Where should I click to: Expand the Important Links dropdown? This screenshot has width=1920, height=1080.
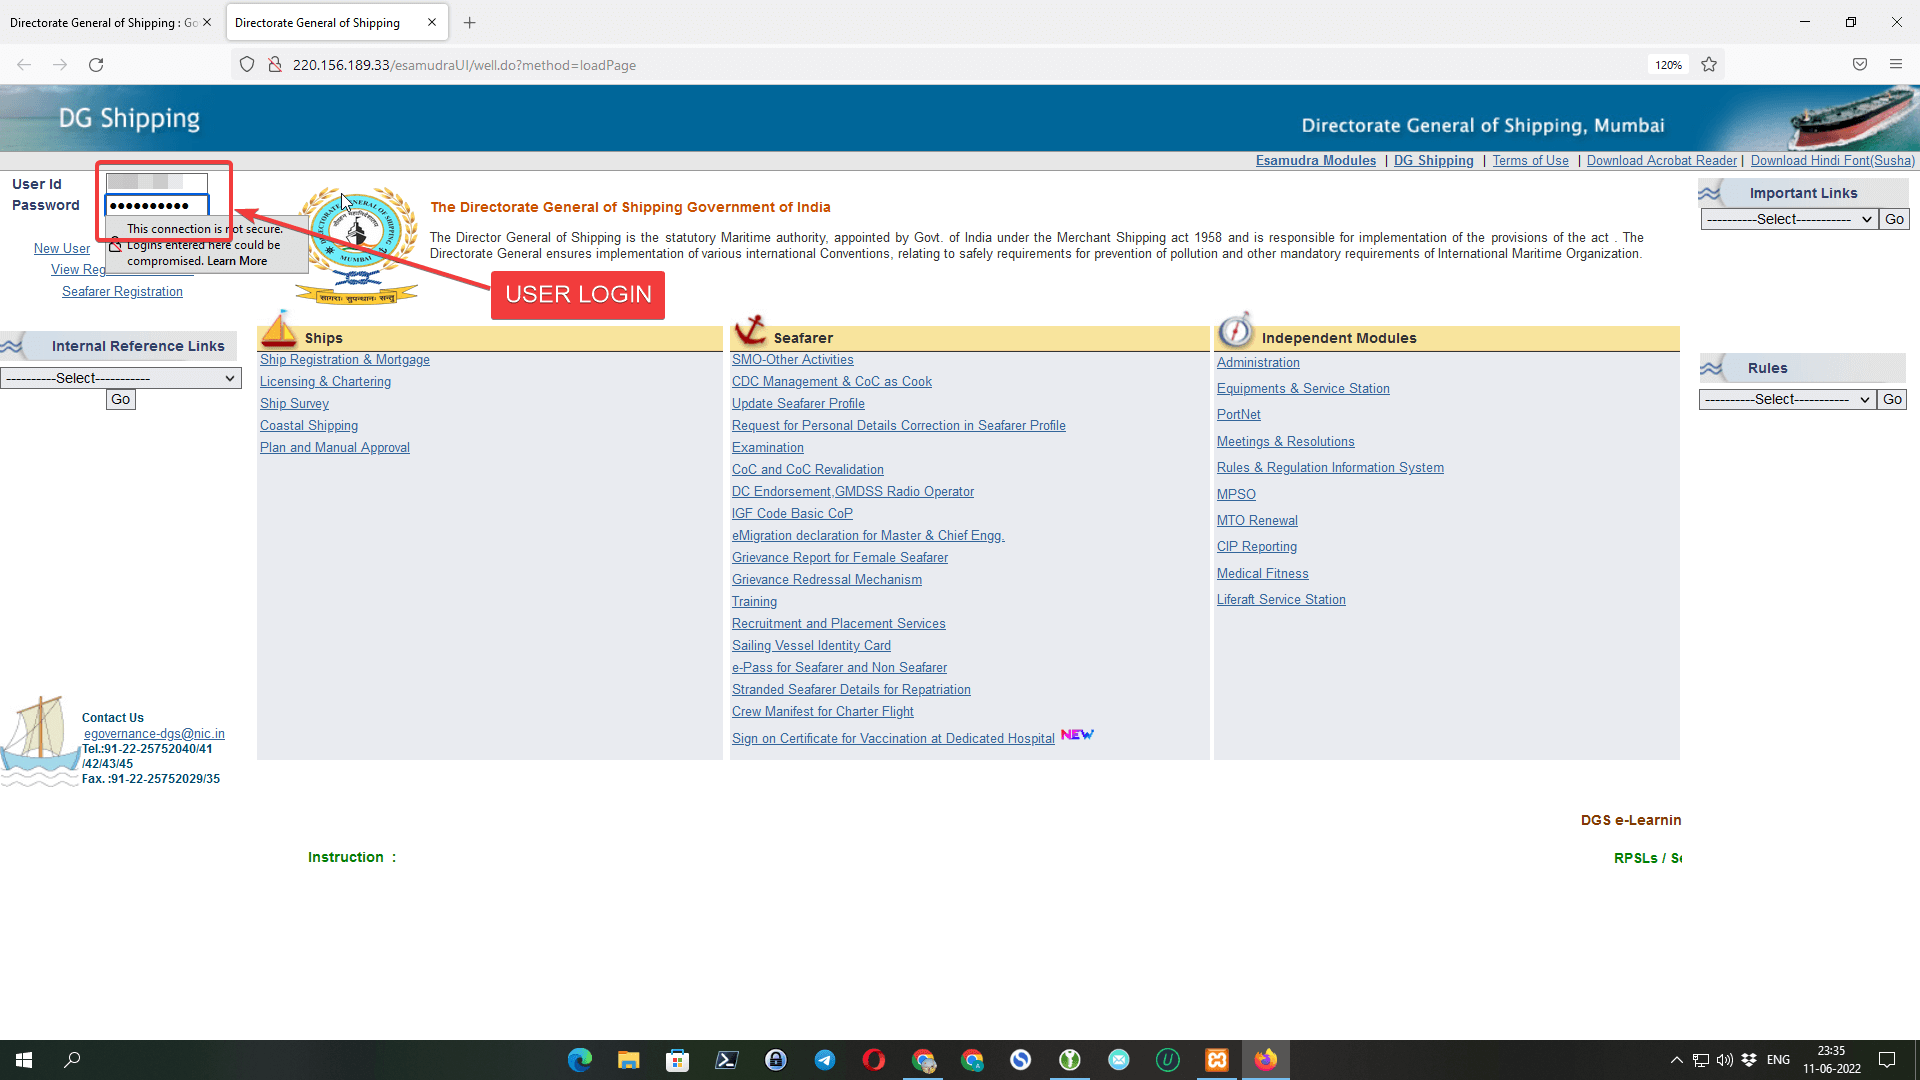click(1787, 219)
